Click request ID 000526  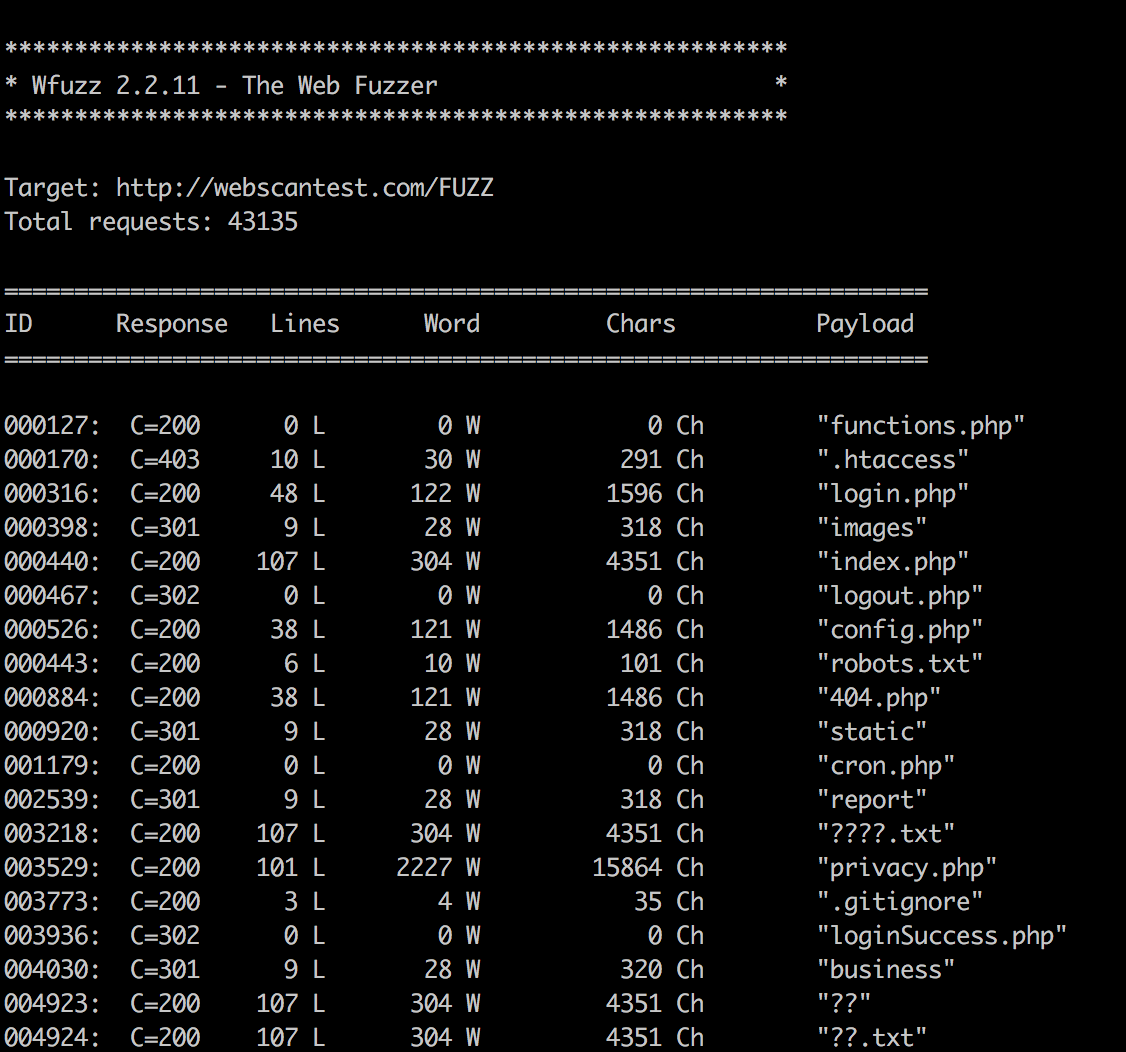tap(52, 630)
